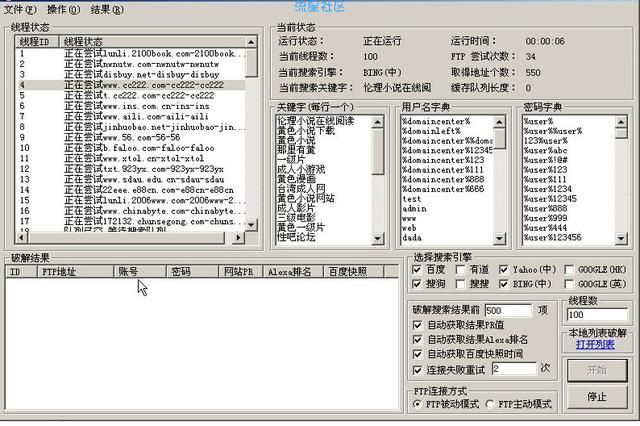Screen dimensions: 640x426
Task: Click up arrow of 关键字 list scrollbar
Action: (x=378, y=122)
